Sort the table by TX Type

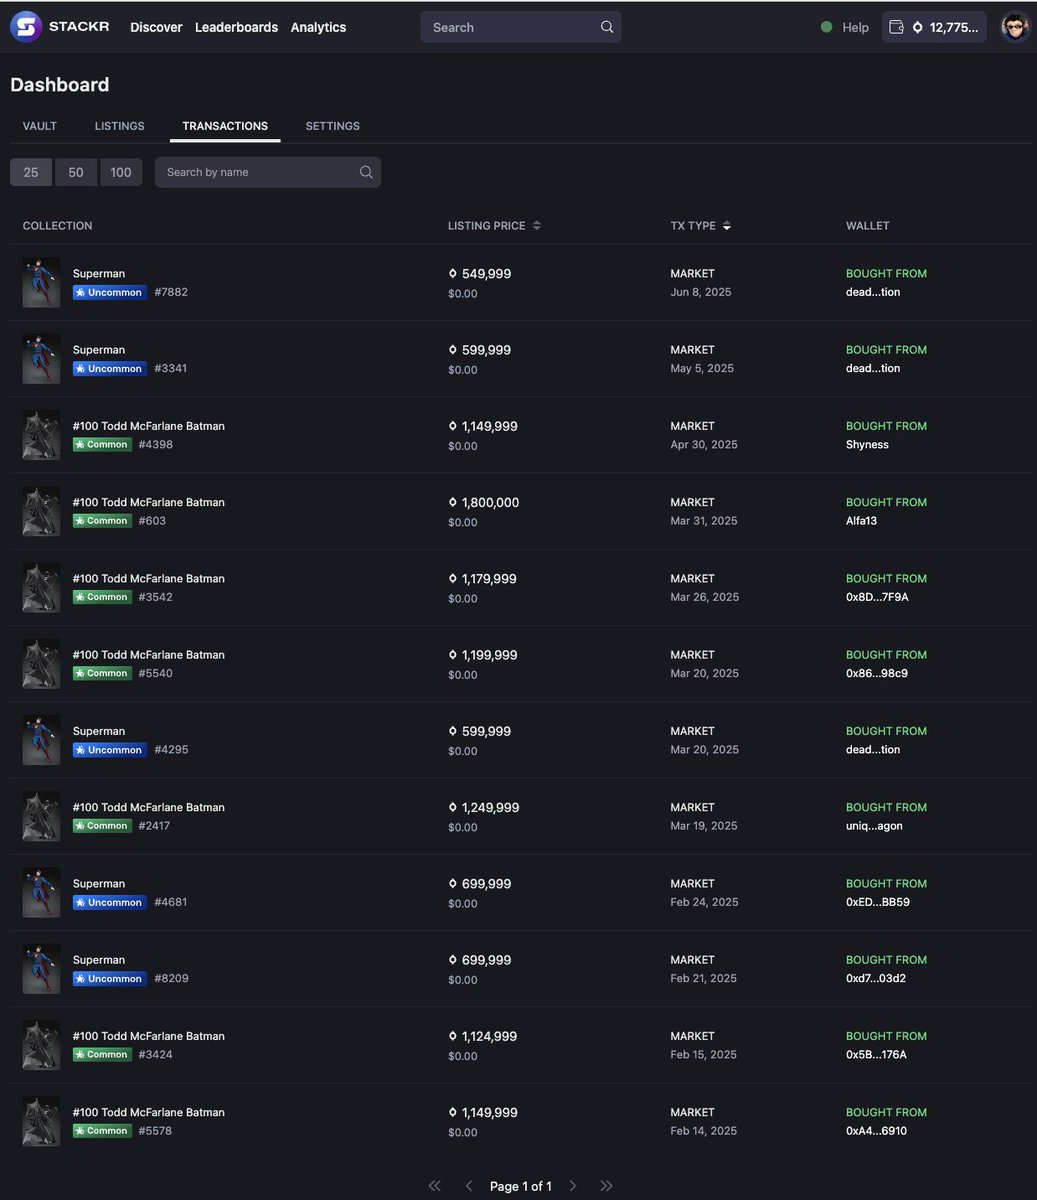pyautogui.click(x=726, y=225)
